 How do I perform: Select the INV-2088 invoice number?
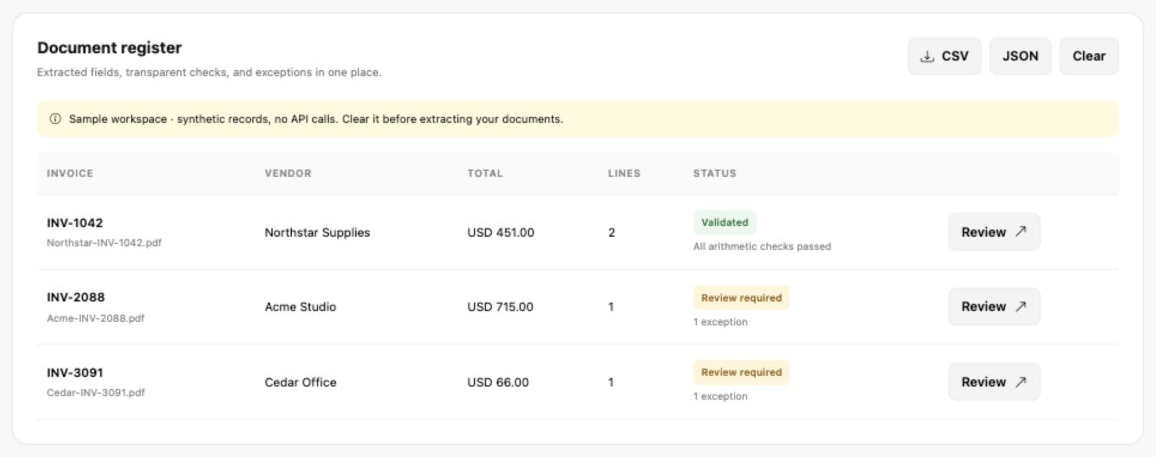76,298
